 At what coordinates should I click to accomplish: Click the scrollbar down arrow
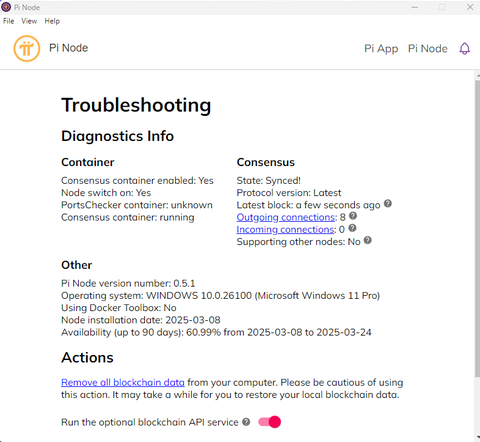point(477,436)
